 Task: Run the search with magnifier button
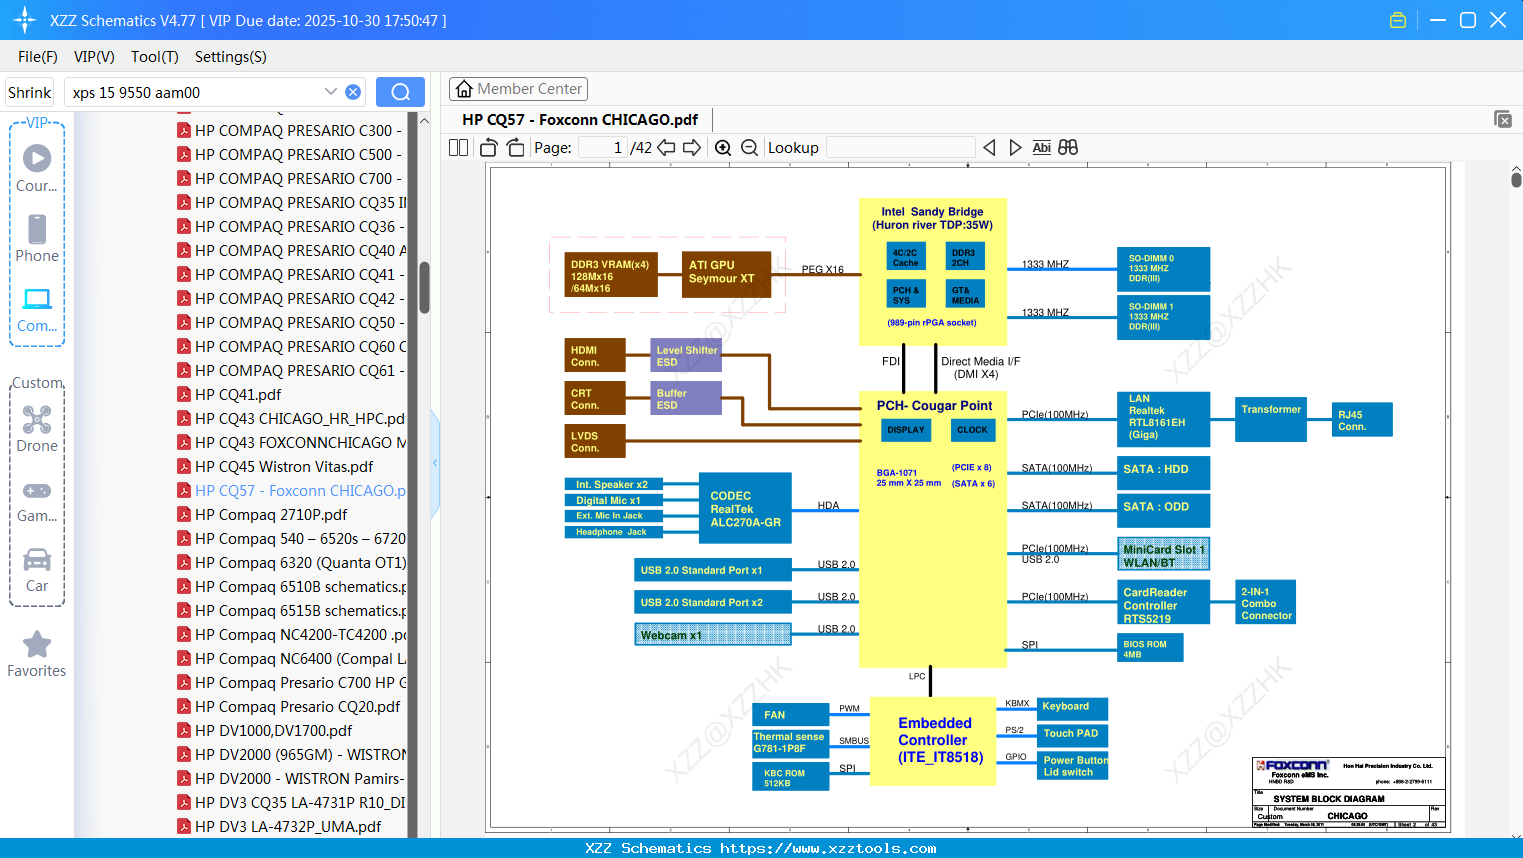pyautogui.click(x=400, y=92)
